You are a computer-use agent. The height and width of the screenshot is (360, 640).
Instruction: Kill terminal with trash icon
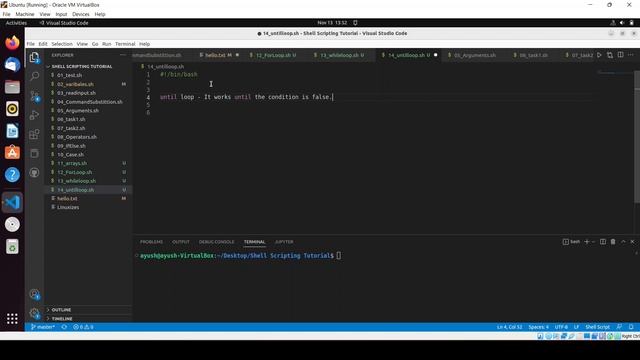[x=613, y=242]
